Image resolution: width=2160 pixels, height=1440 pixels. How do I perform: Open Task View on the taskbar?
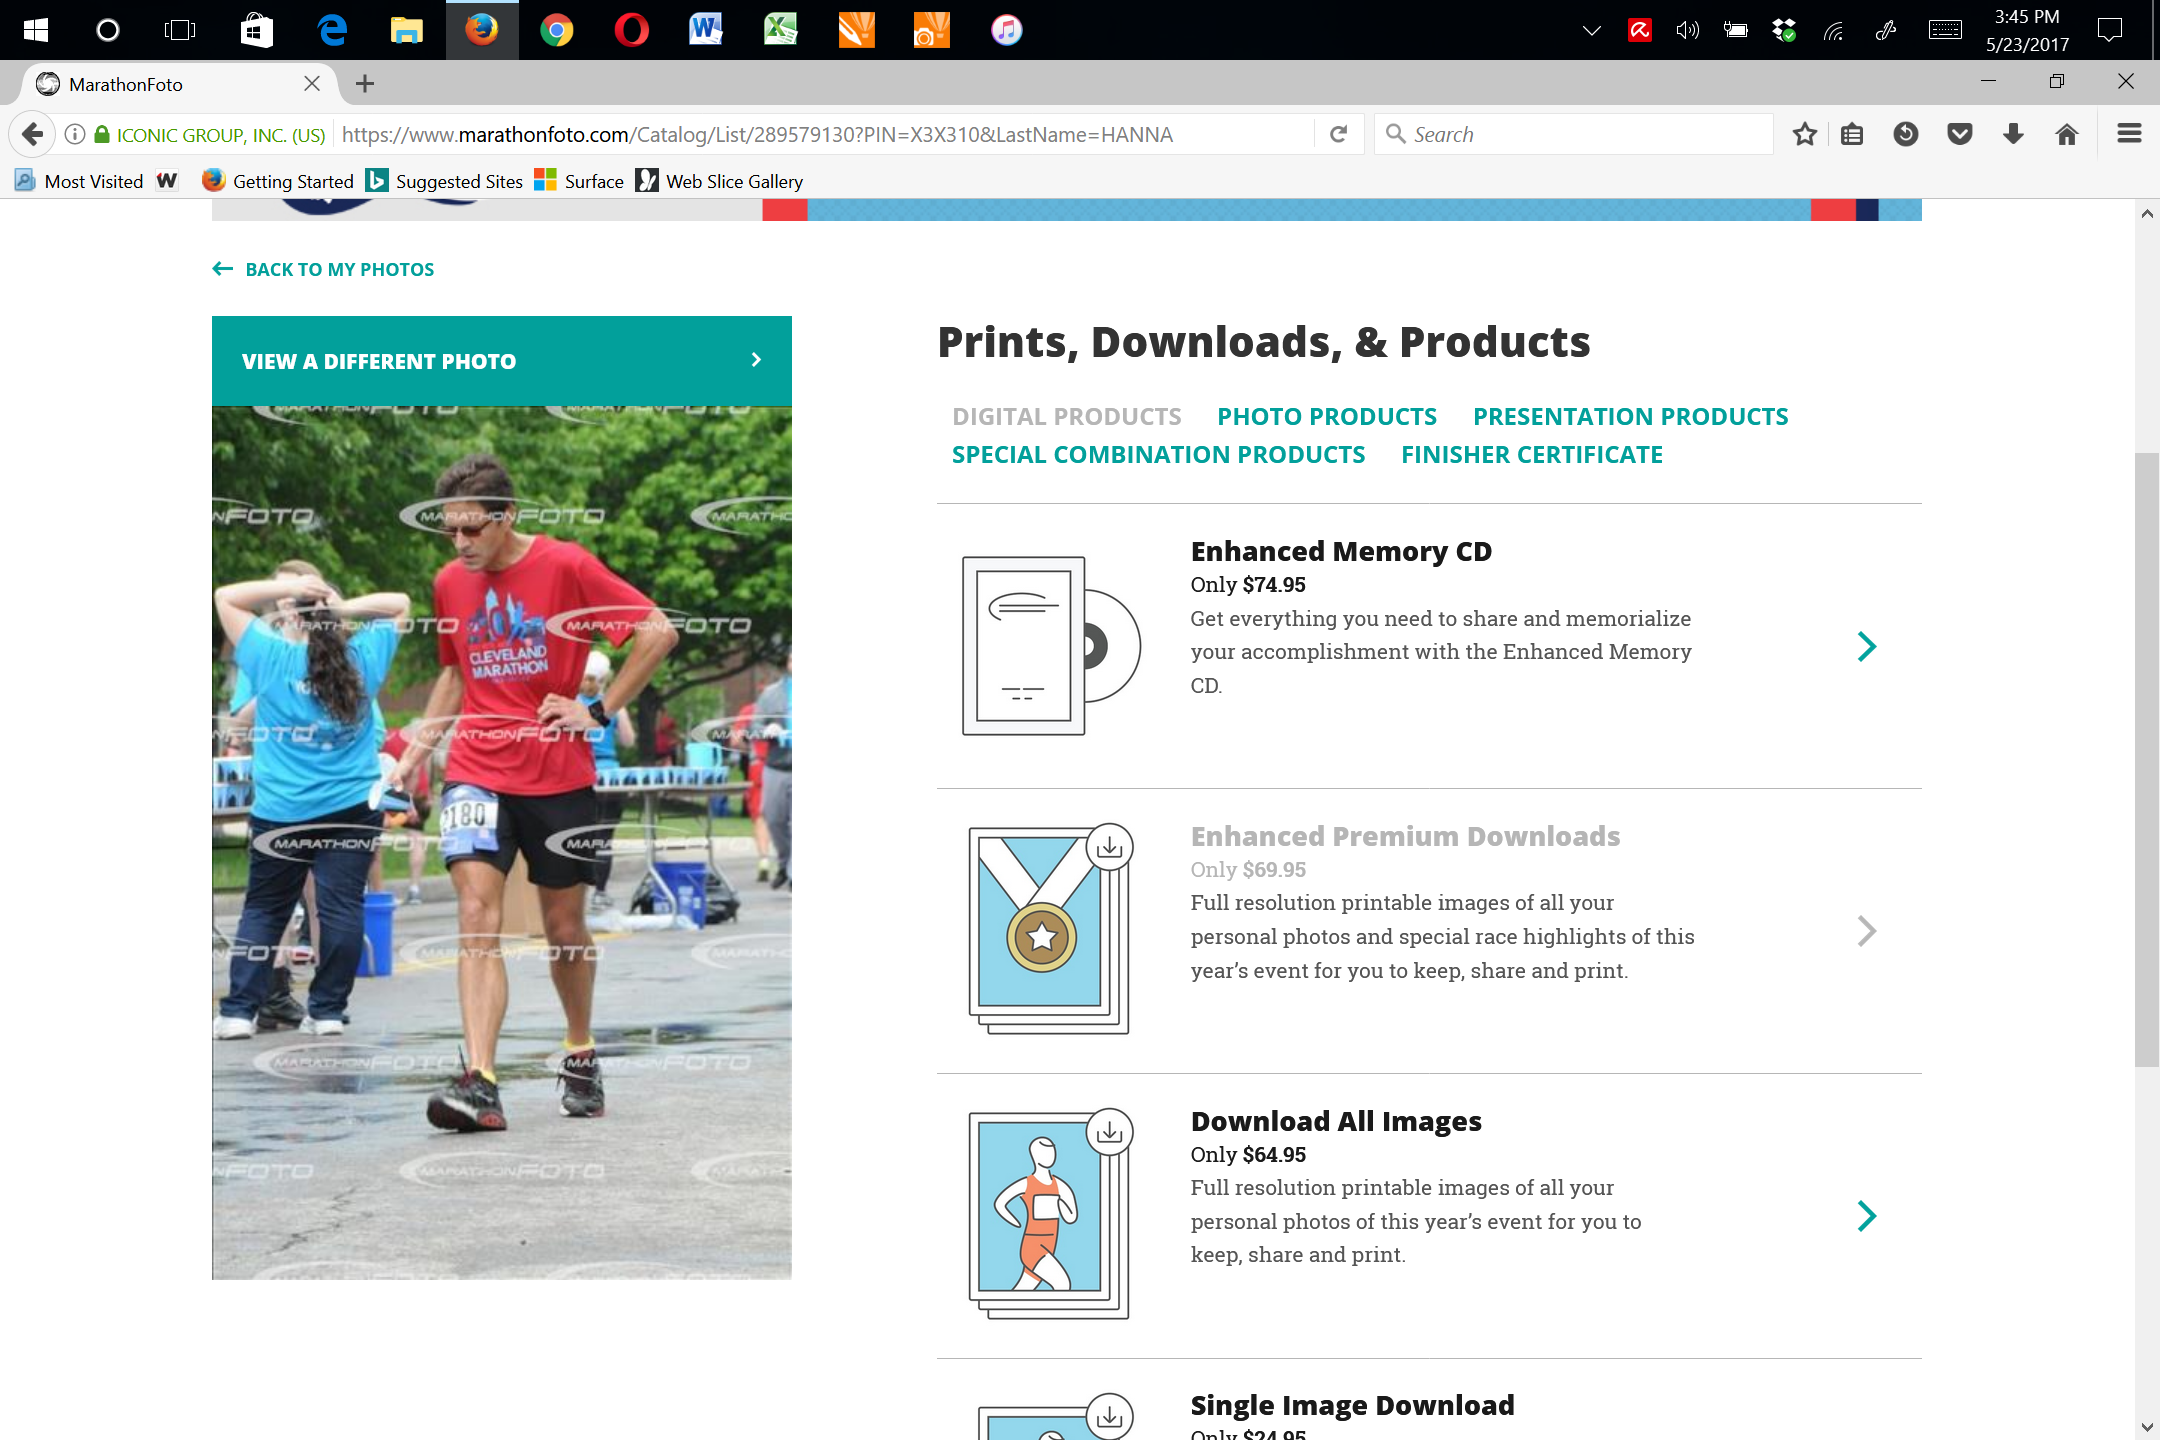[180, 30]
